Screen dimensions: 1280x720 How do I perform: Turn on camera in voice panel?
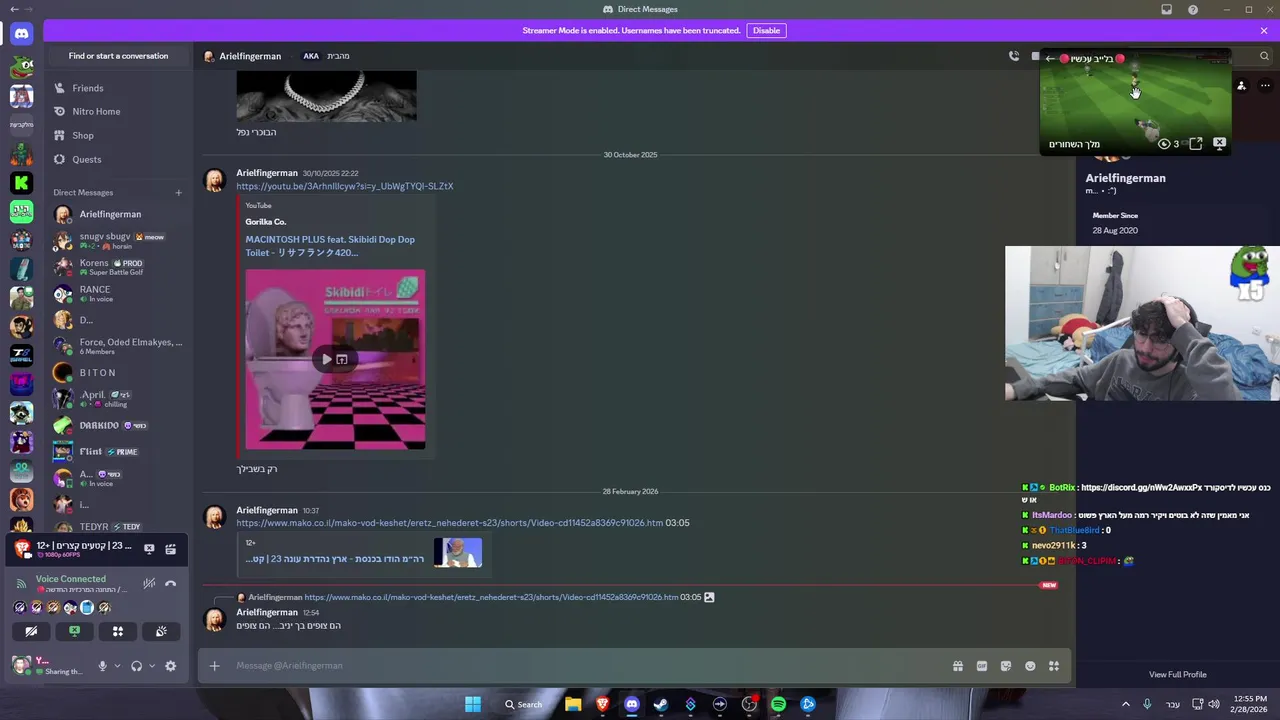point(31,631)
